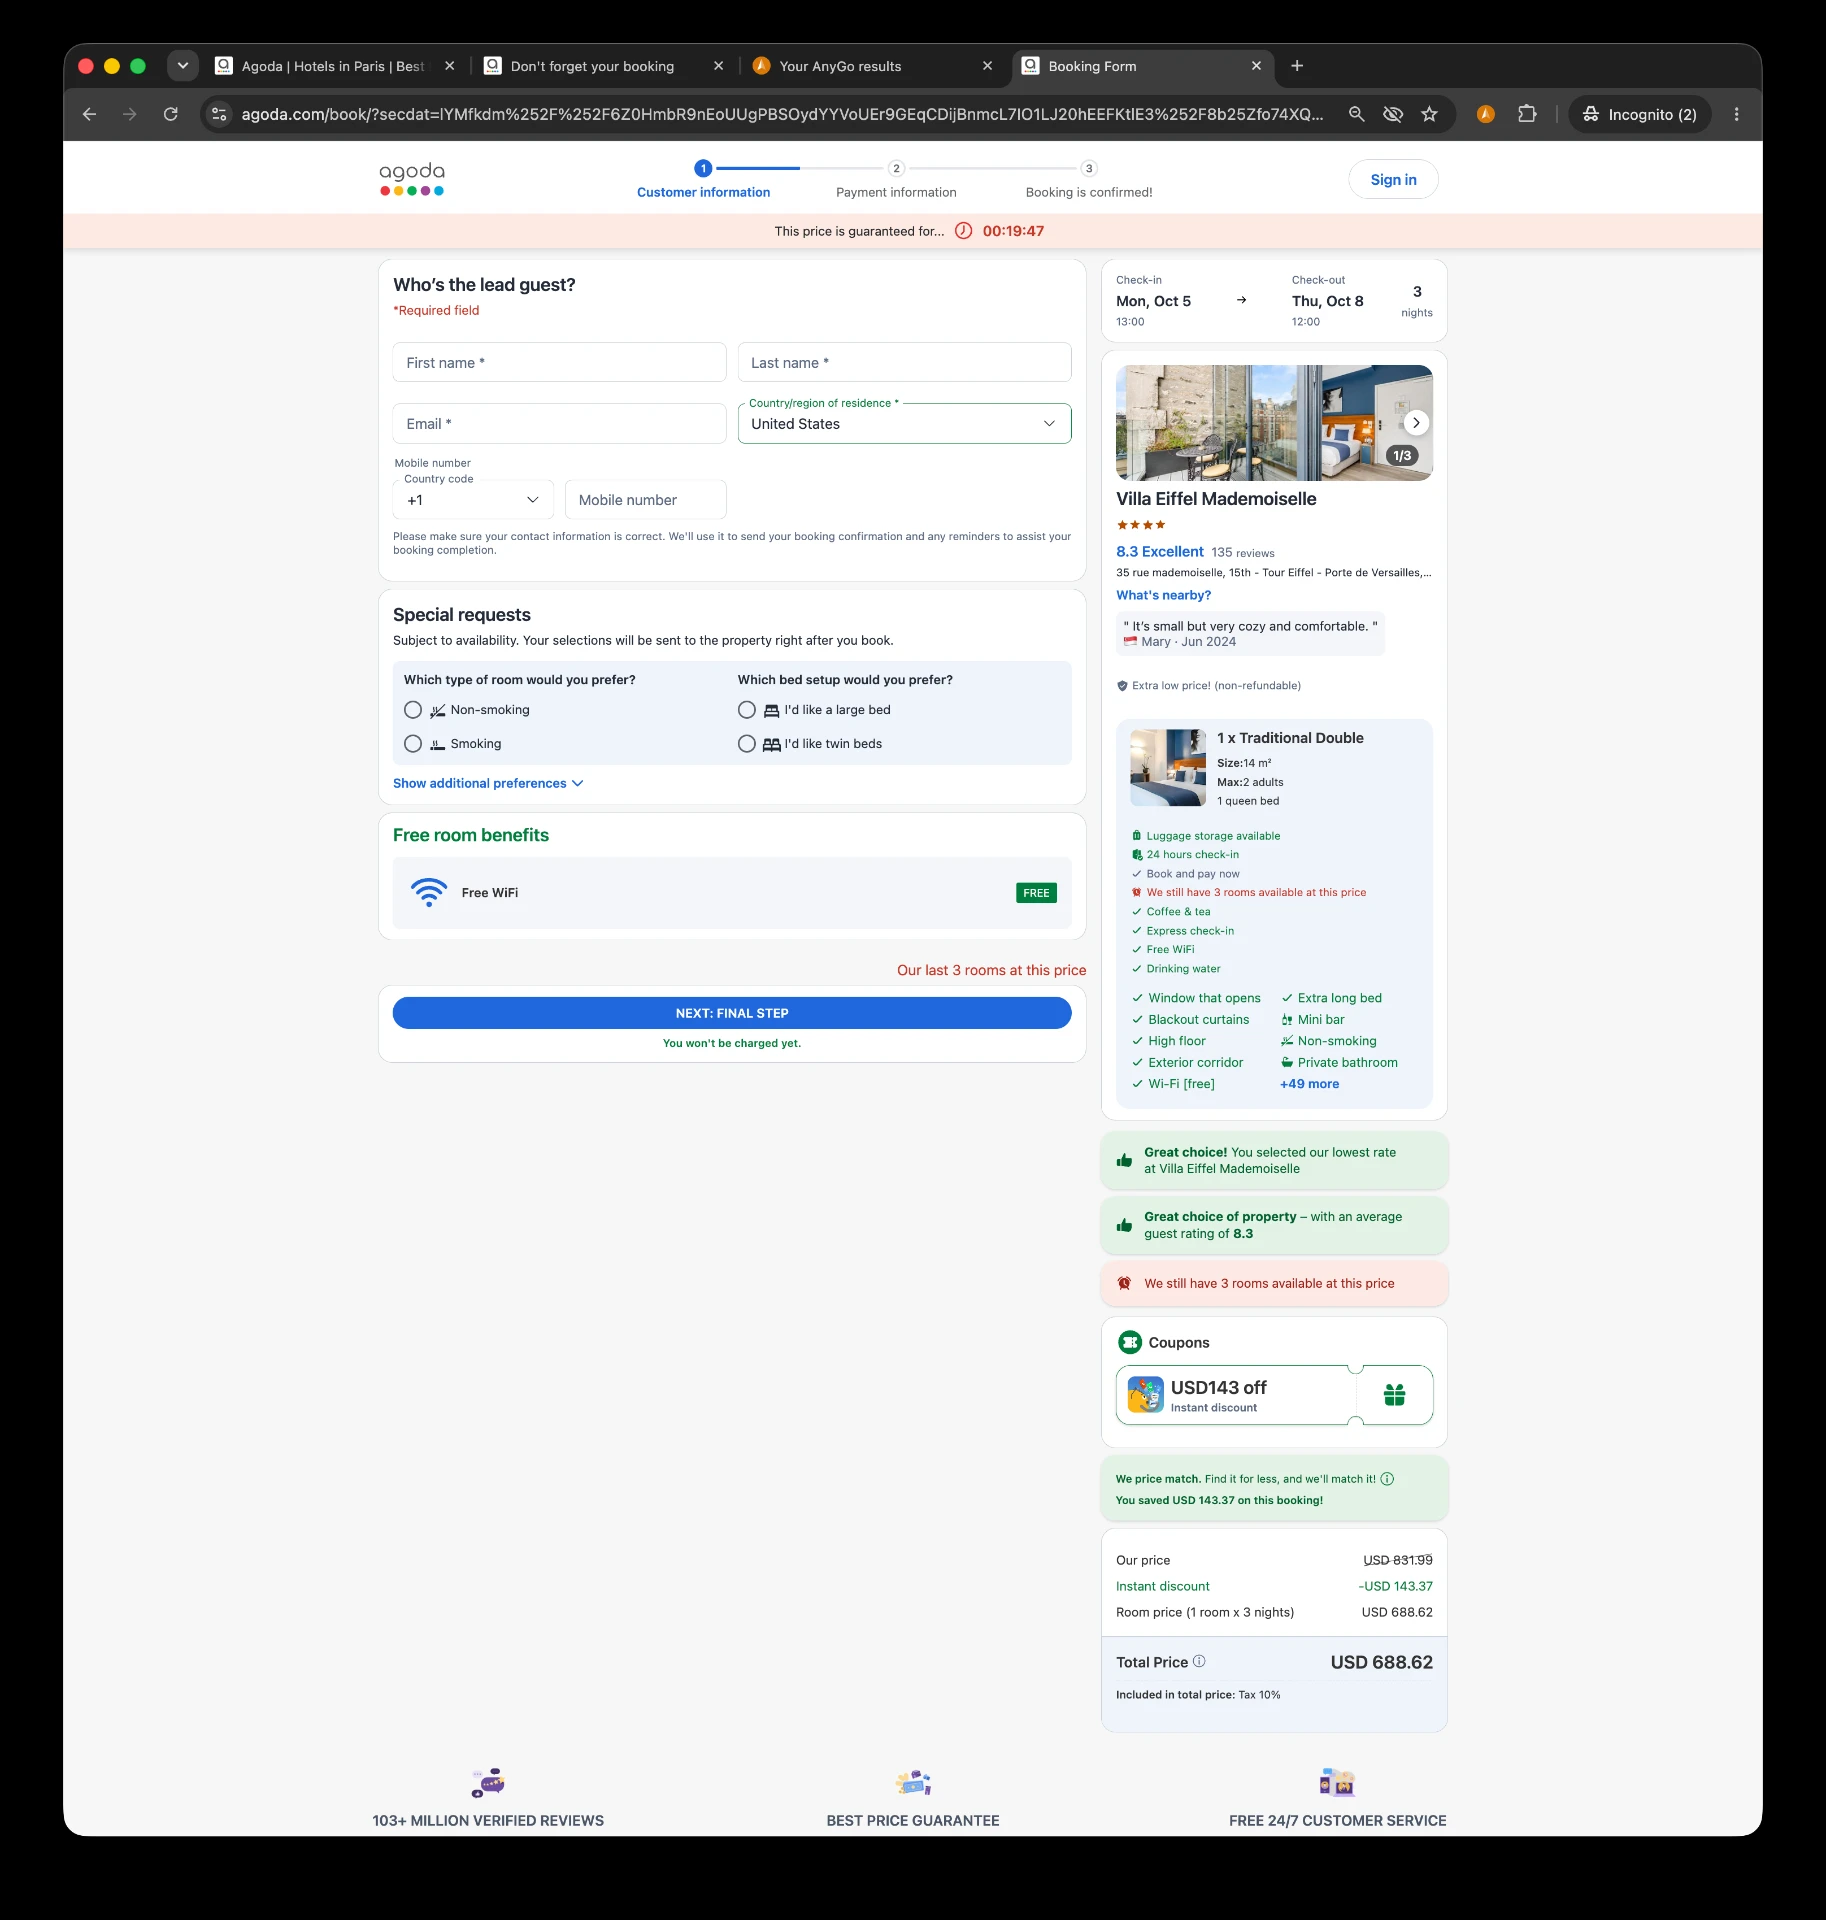Image resolution: width=1826 pixels, height=1920 pixels.
Task: Choose I'd like twin beds
Action: 747,744
